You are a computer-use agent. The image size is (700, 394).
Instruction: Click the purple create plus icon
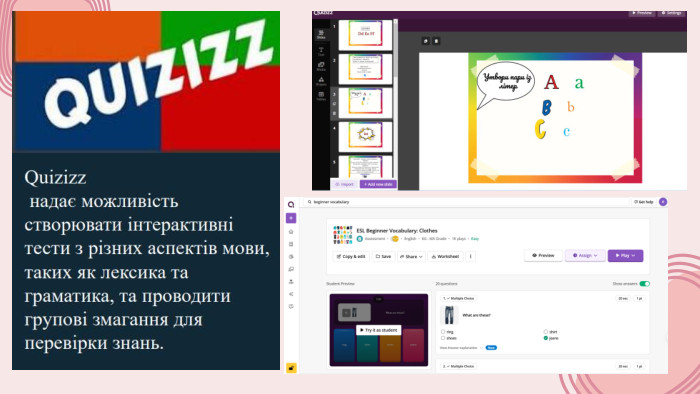point(291,218)
